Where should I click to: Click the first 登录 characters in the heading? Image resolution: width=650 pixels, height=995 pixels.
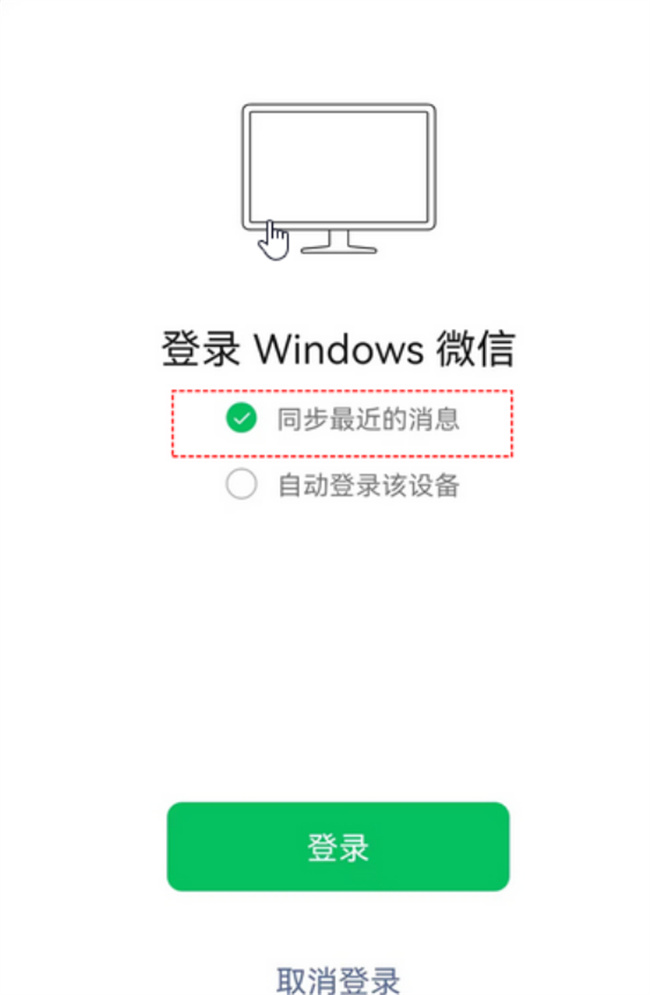(x=201, y=348)
